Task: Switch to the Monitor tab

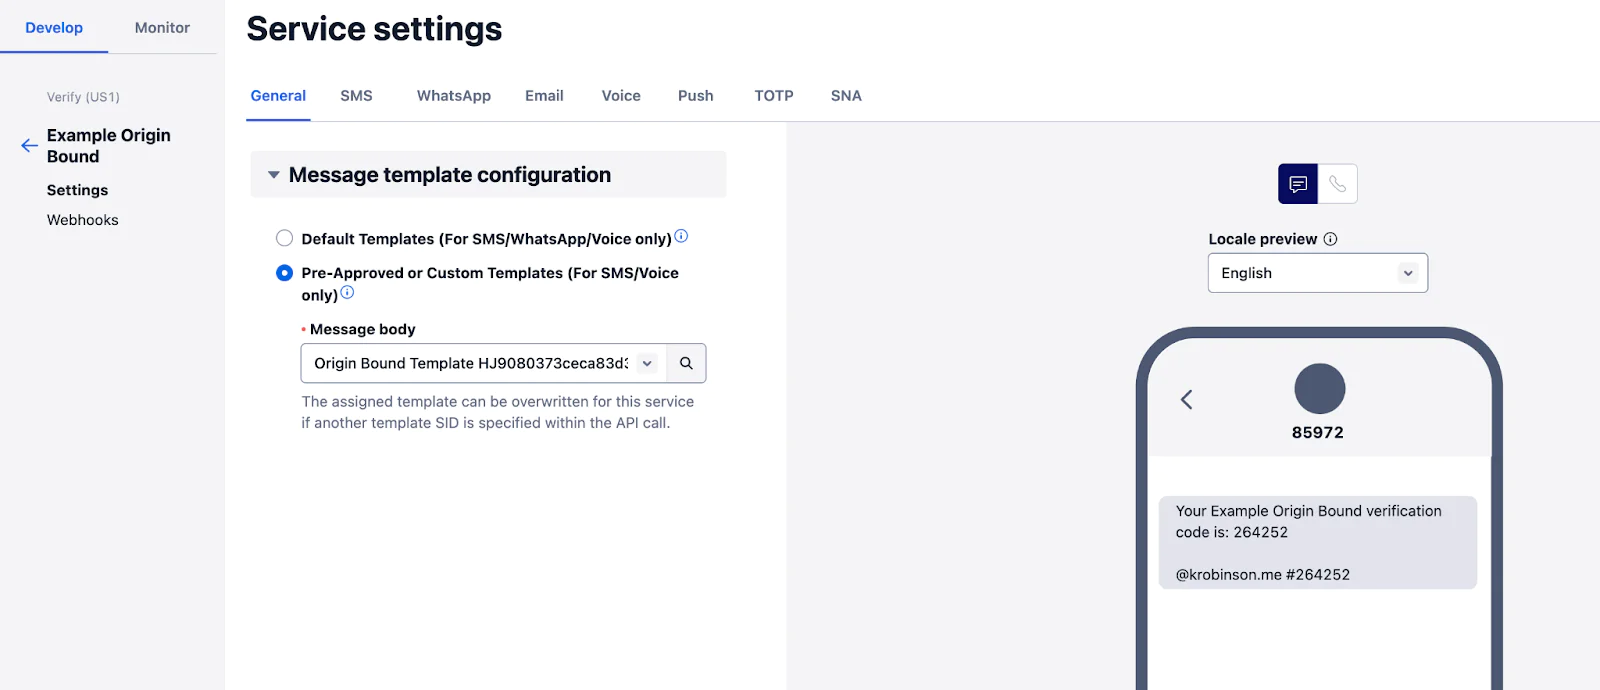Action: (161, 28)
